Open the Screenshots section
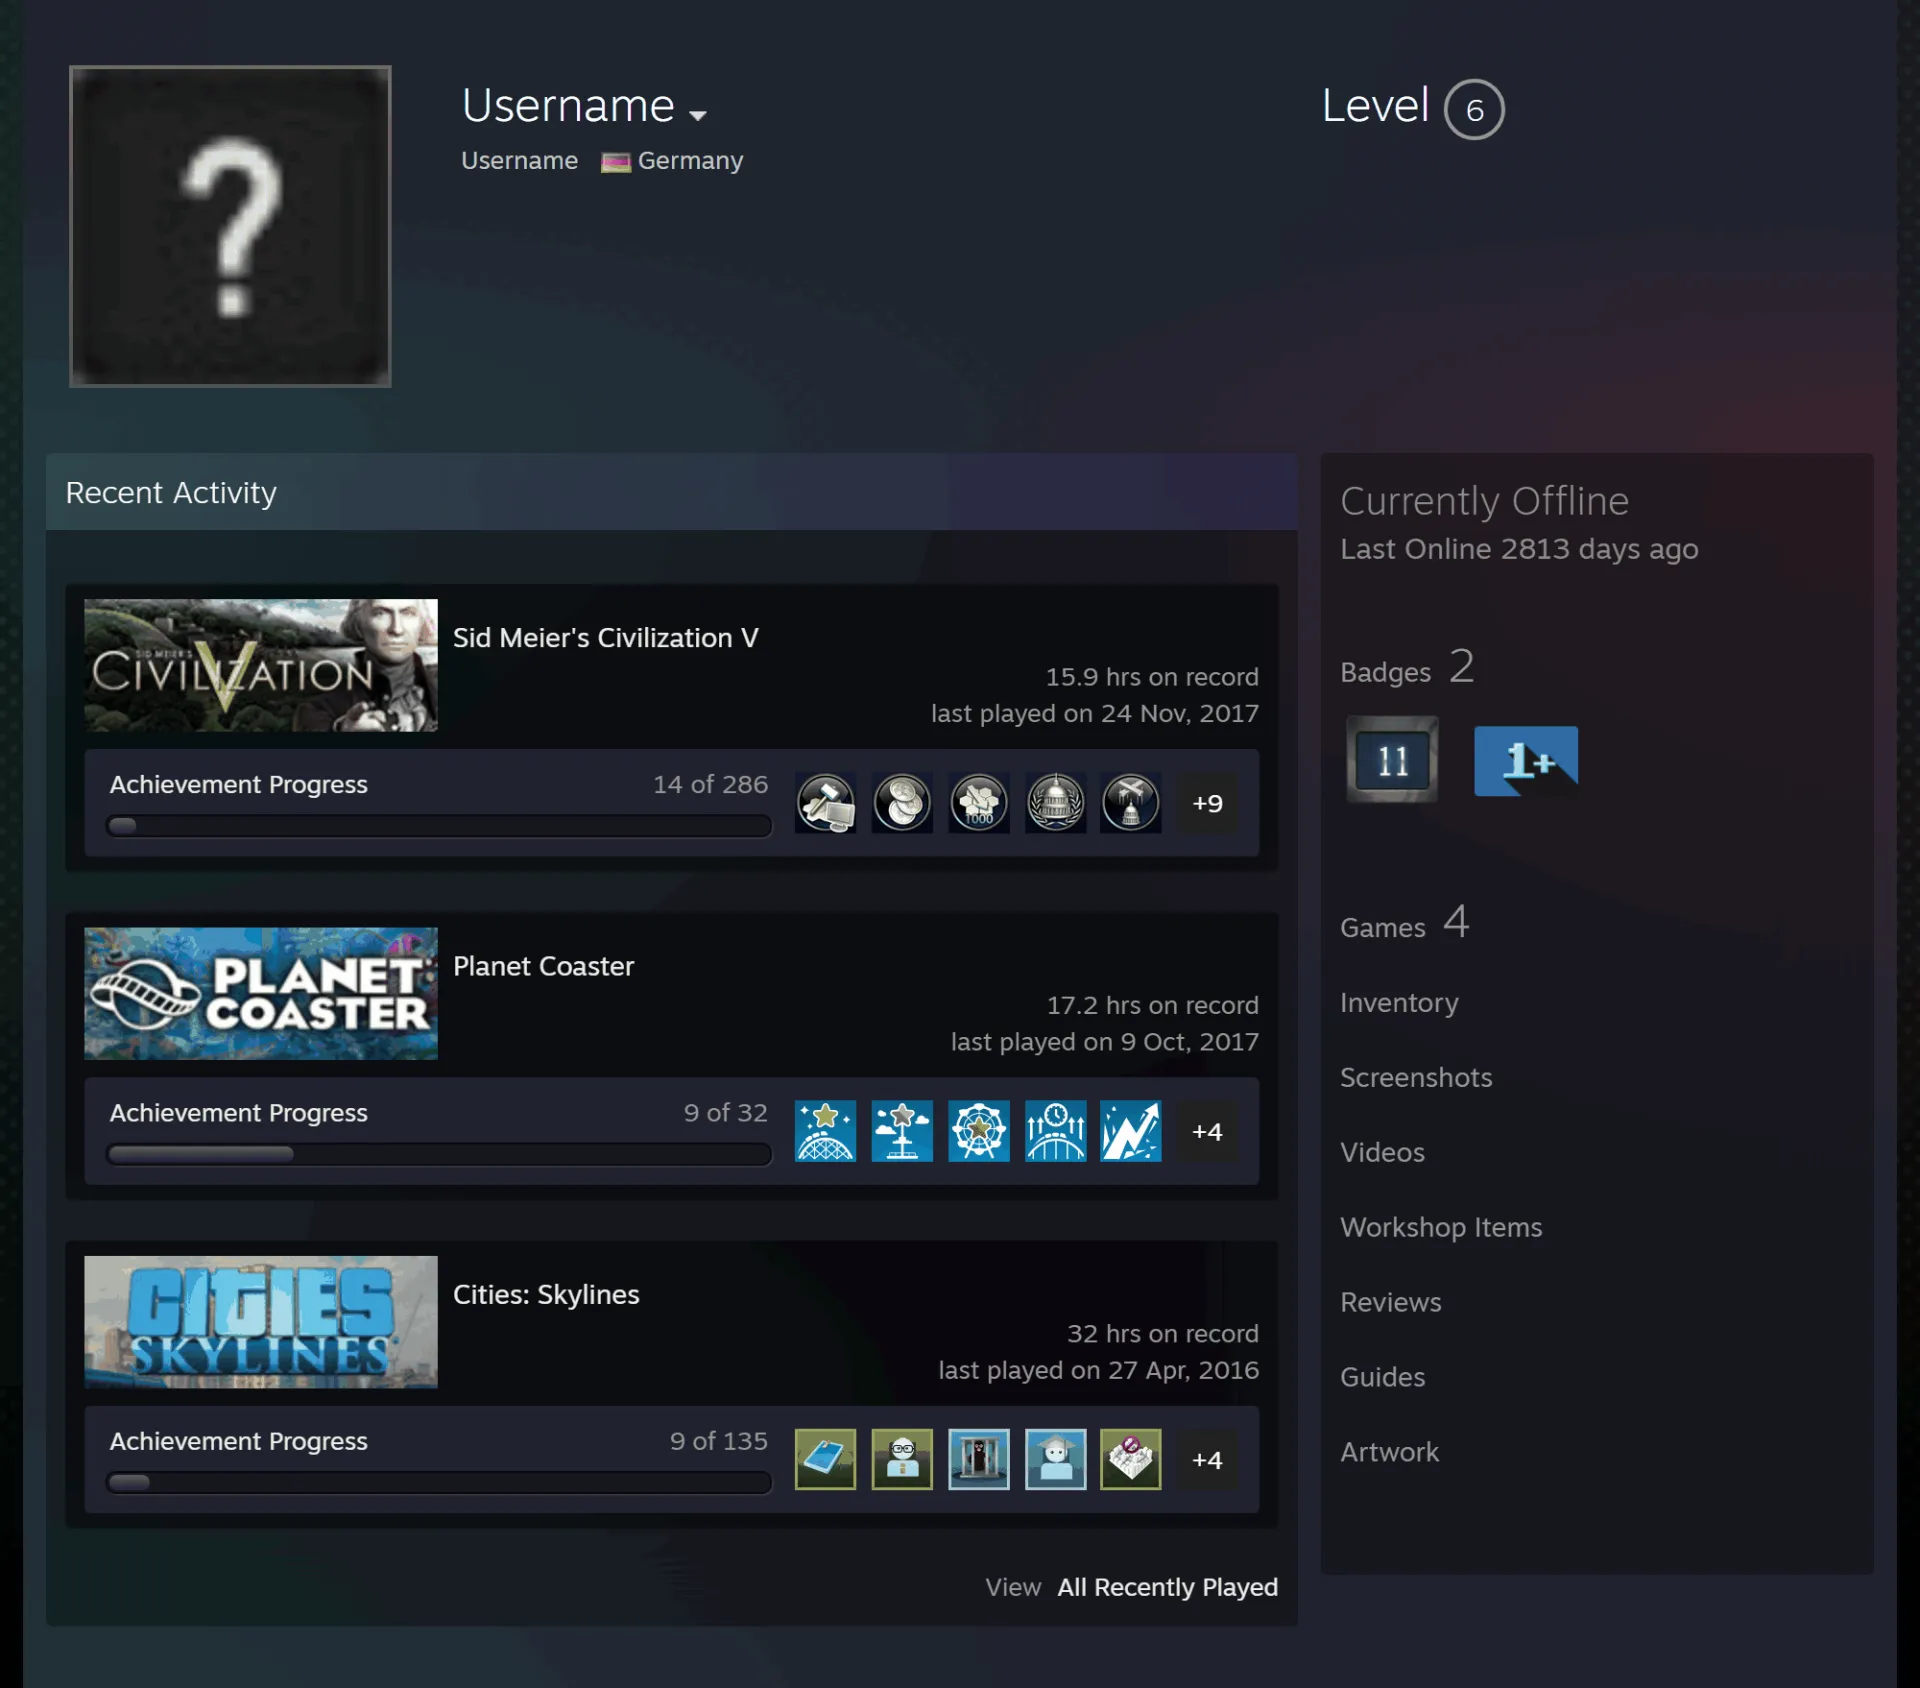This screenshot has height=1688, width=1920. click(x=1416, y=1077)
